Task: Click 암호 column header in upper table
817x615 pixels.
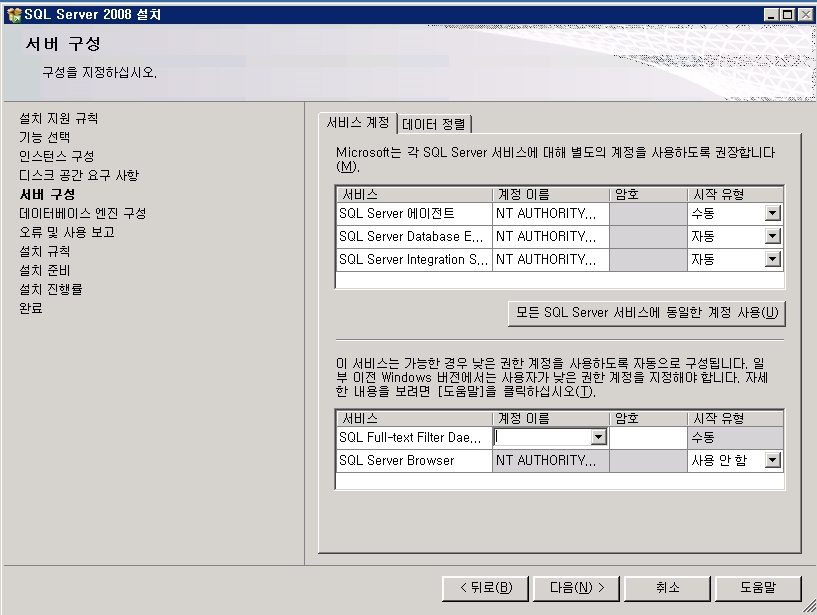Action: point(648,194)
